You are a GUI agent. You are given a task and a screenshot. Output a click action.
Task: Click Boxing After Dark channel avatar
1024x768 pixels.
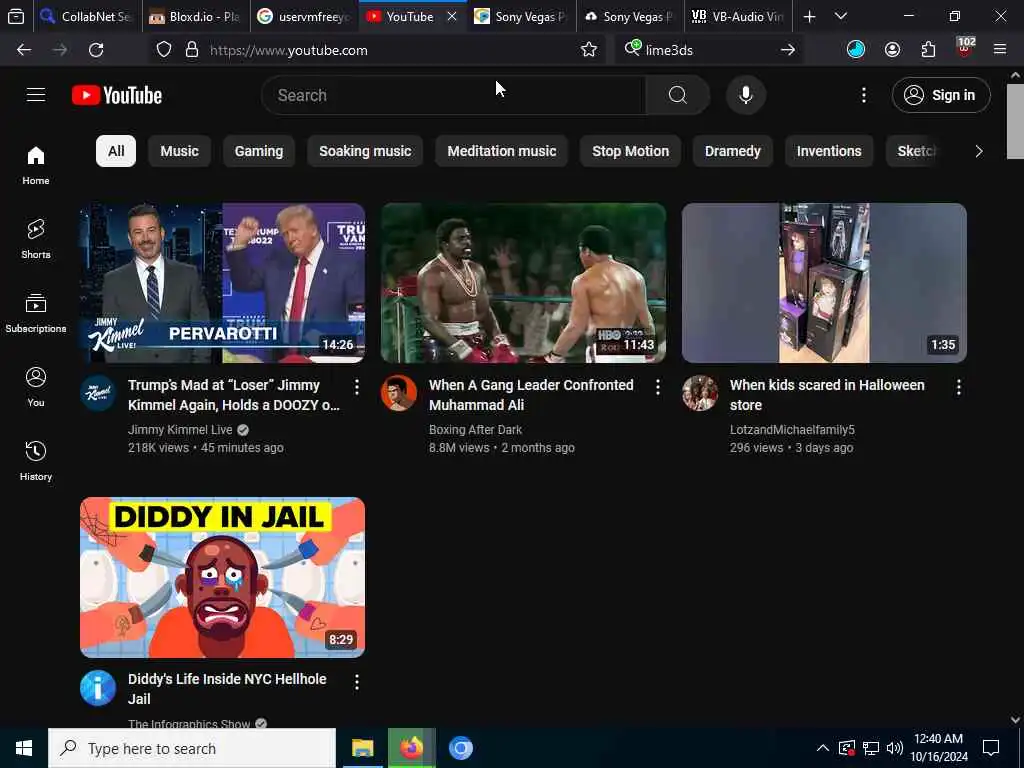(399, 393)
